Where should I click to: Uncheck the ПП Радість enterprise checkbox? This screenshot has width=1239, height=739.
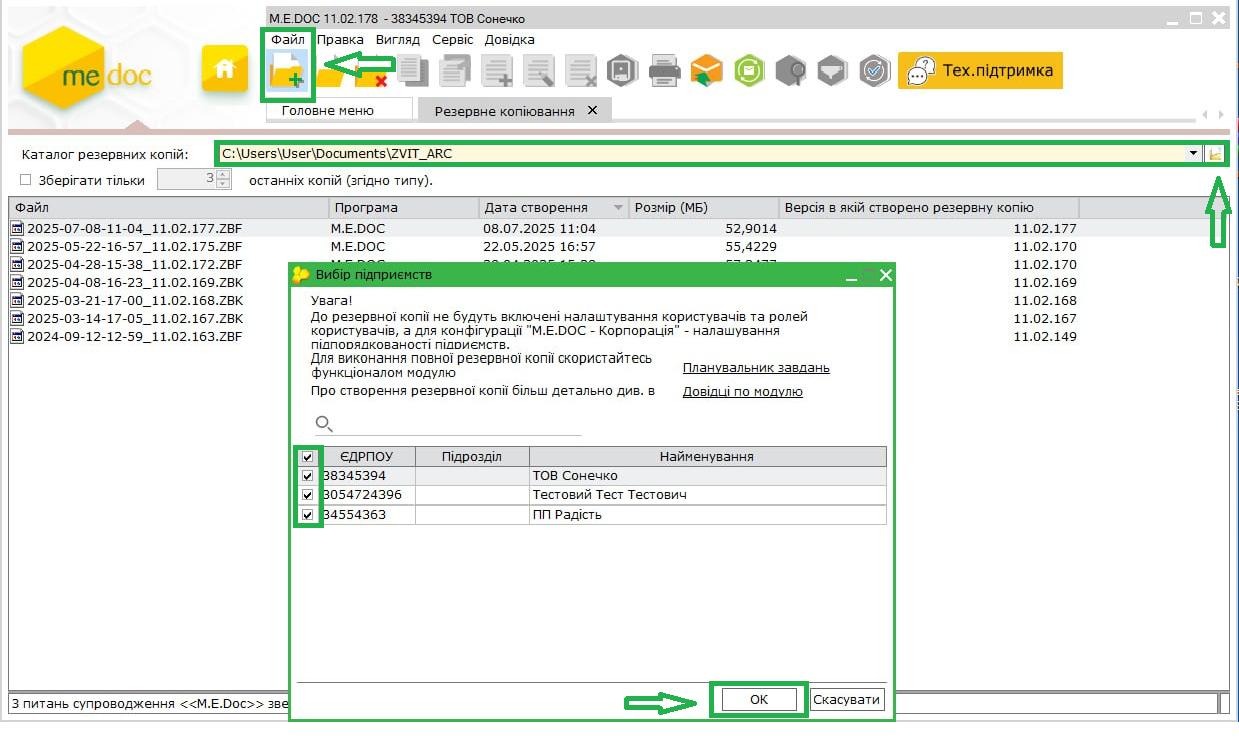click(308, 515)
